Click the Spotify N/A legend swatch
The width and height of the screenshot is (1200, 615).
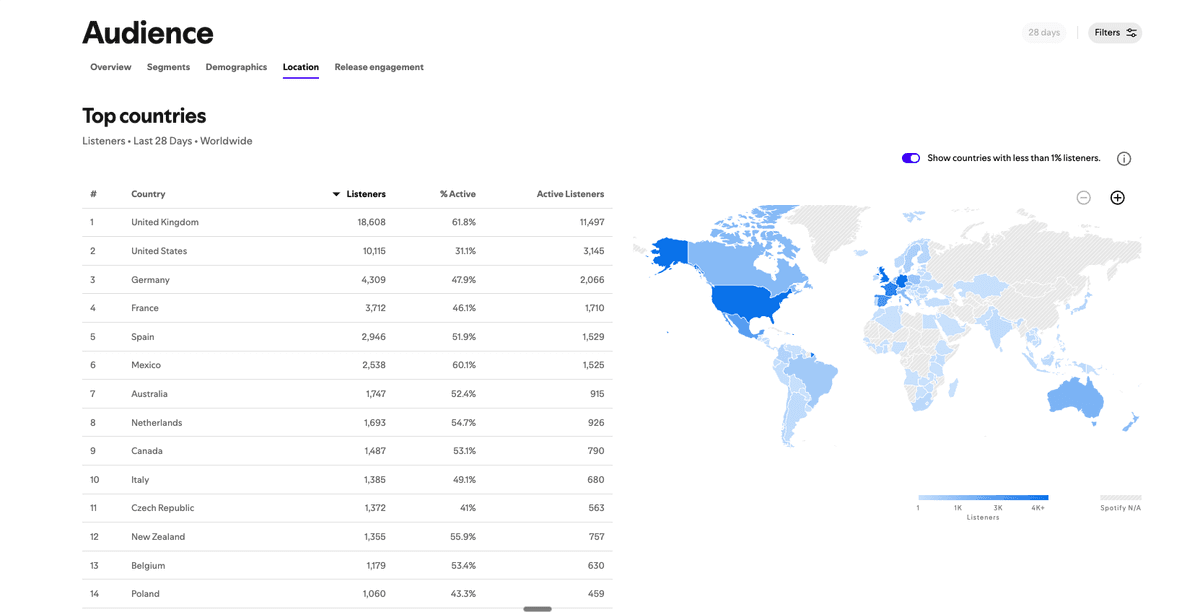pos(1120,497)
